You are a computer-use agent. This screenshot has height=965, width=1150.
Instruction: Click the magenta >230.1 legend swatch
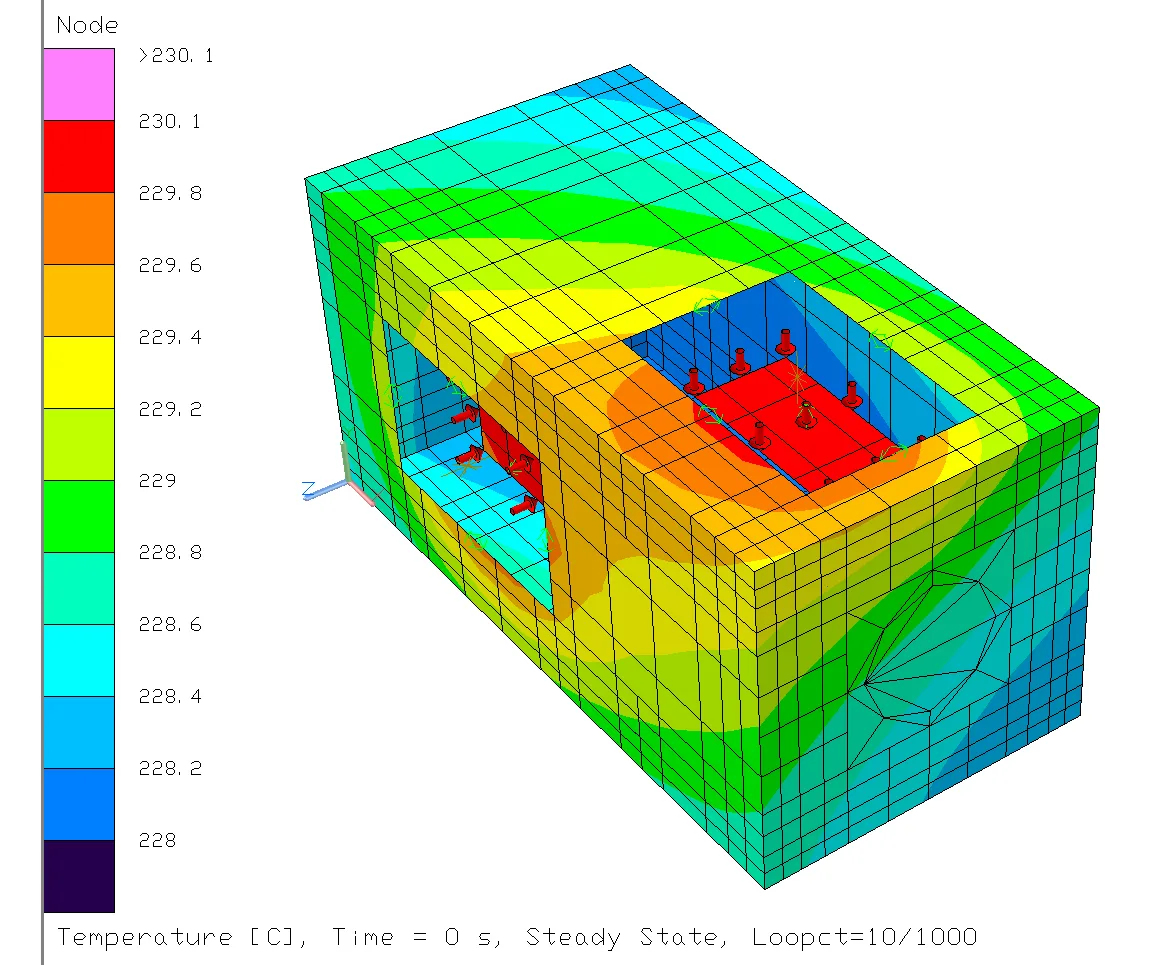(x=79, y=84)
